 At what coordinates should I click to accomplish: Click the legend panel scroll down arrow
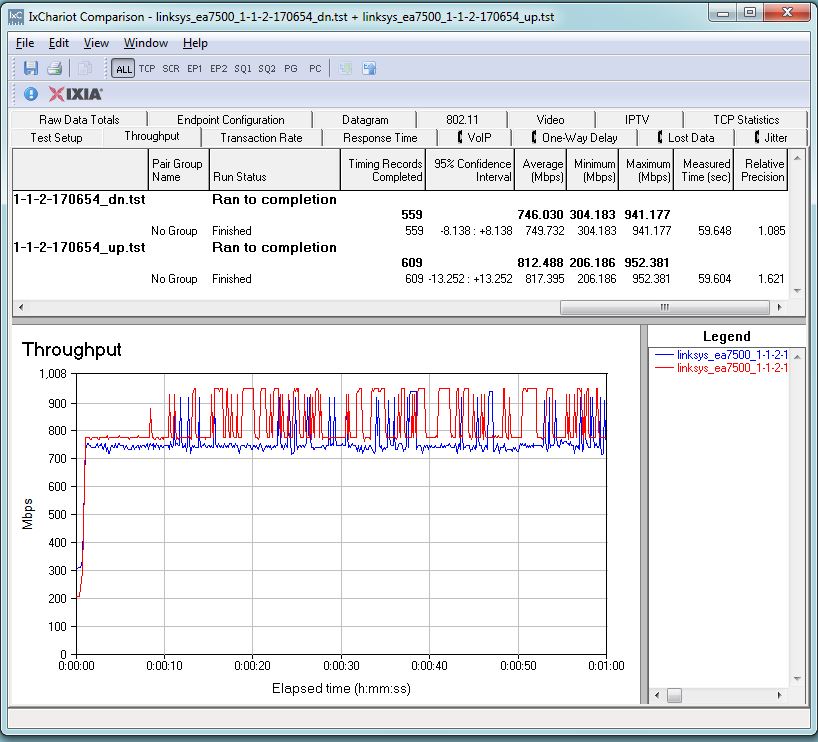(797, 679)
